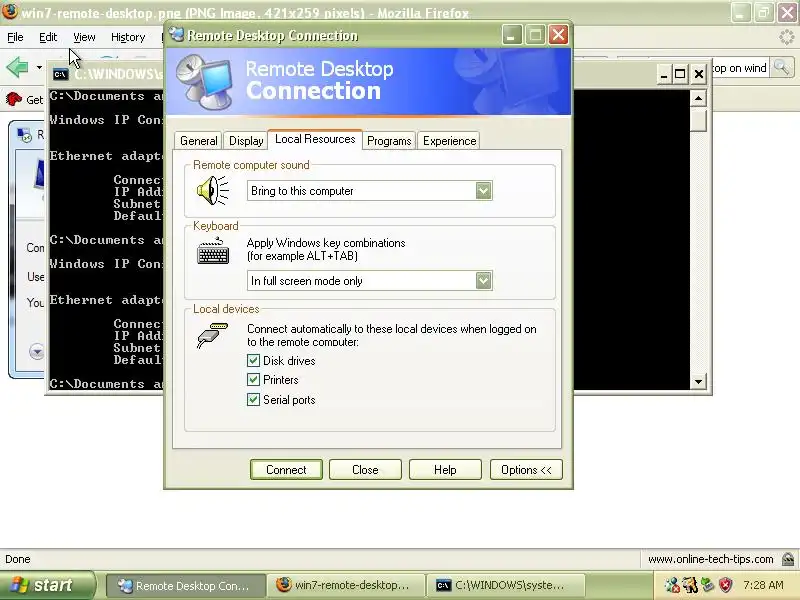Toggle the Printers checkbox
This screenshot has width=800, height=600.
[x=254, y=380]
